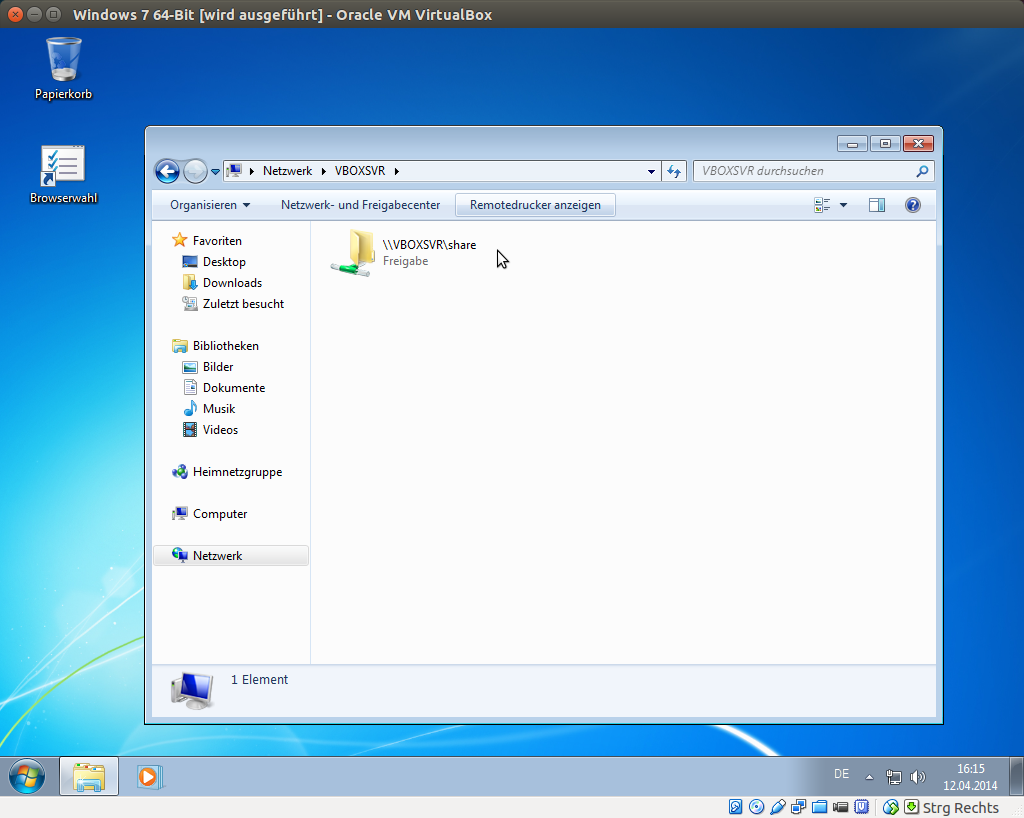Click the computer icon in address bar

[234, 171]
